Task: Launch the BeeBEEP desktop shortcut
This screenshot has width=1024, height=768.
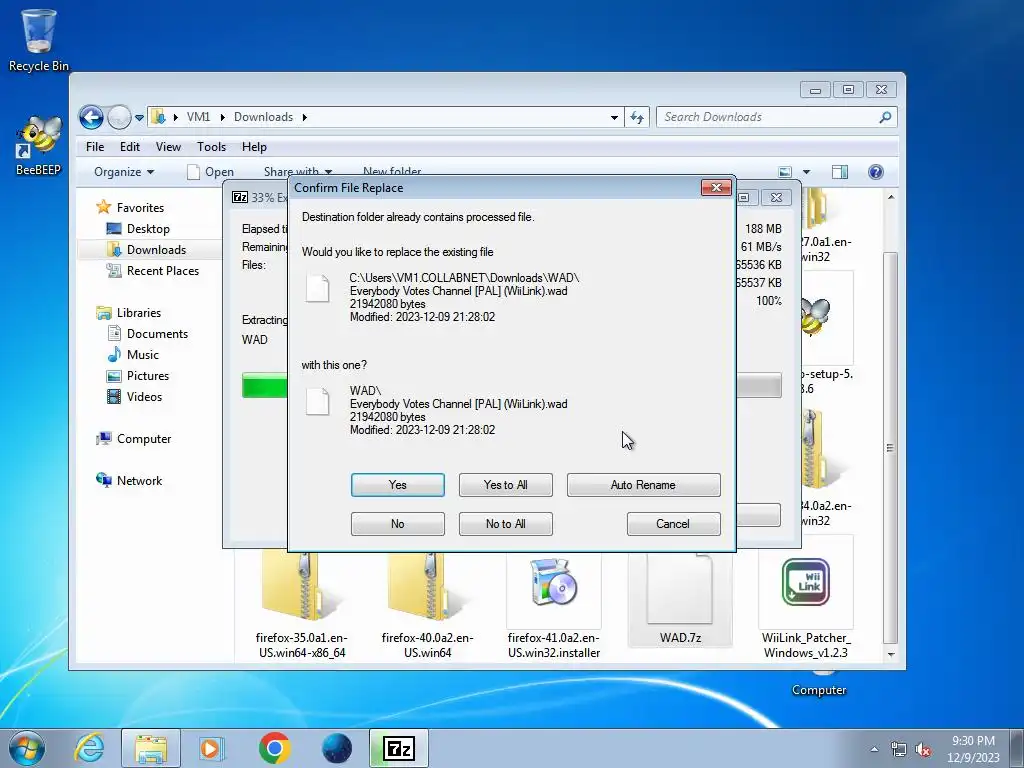Action: pos(39,145)
